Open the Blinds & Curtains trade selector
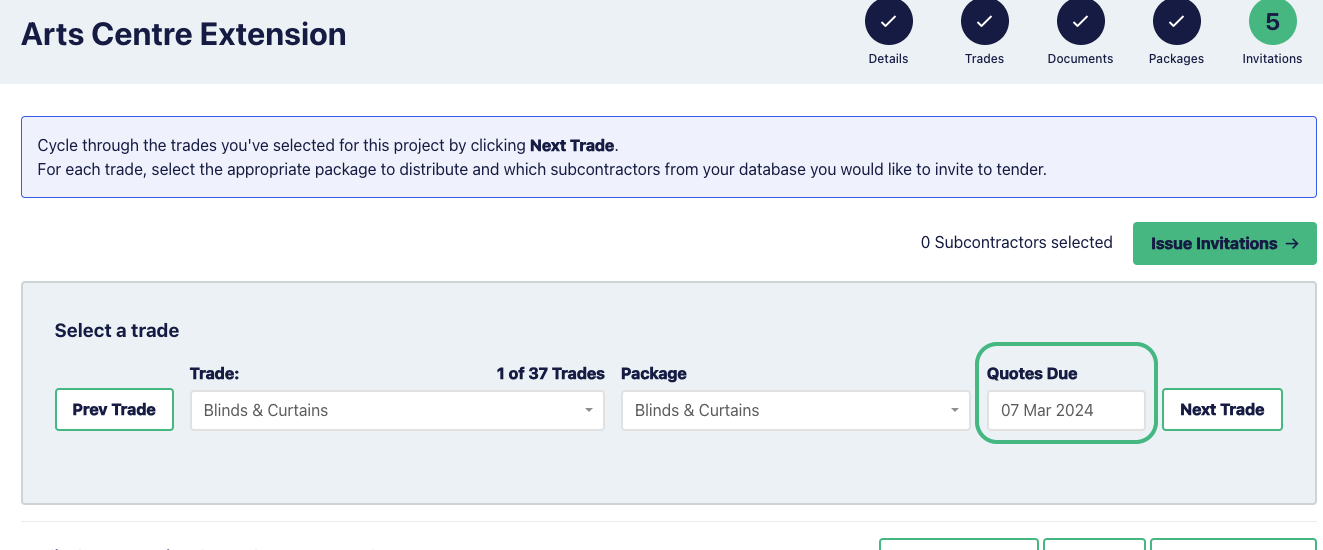This screenshot has height=550, width=1323. click(x=397, y=410)
